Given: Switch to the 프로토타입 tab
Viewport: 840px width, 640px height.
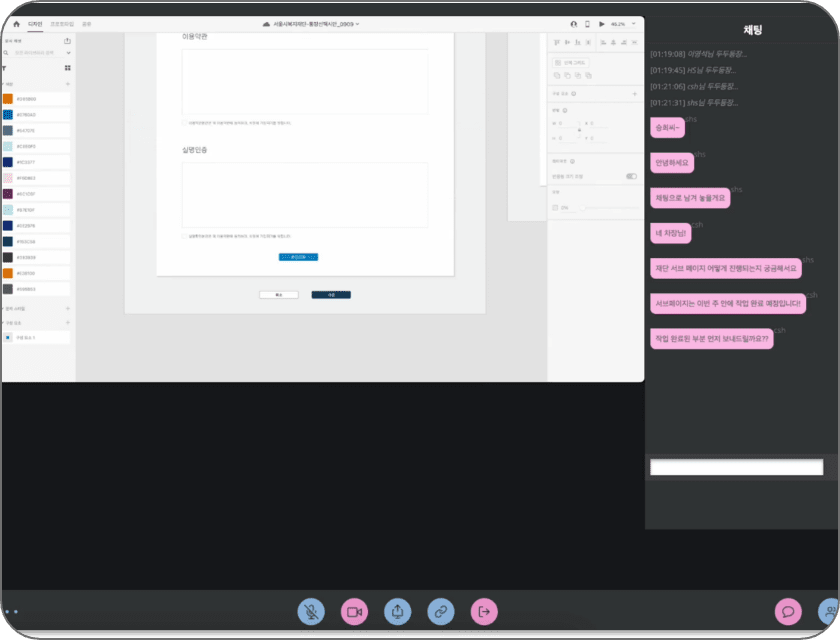Looking at the screenshot, I should [x=62, y=24].
